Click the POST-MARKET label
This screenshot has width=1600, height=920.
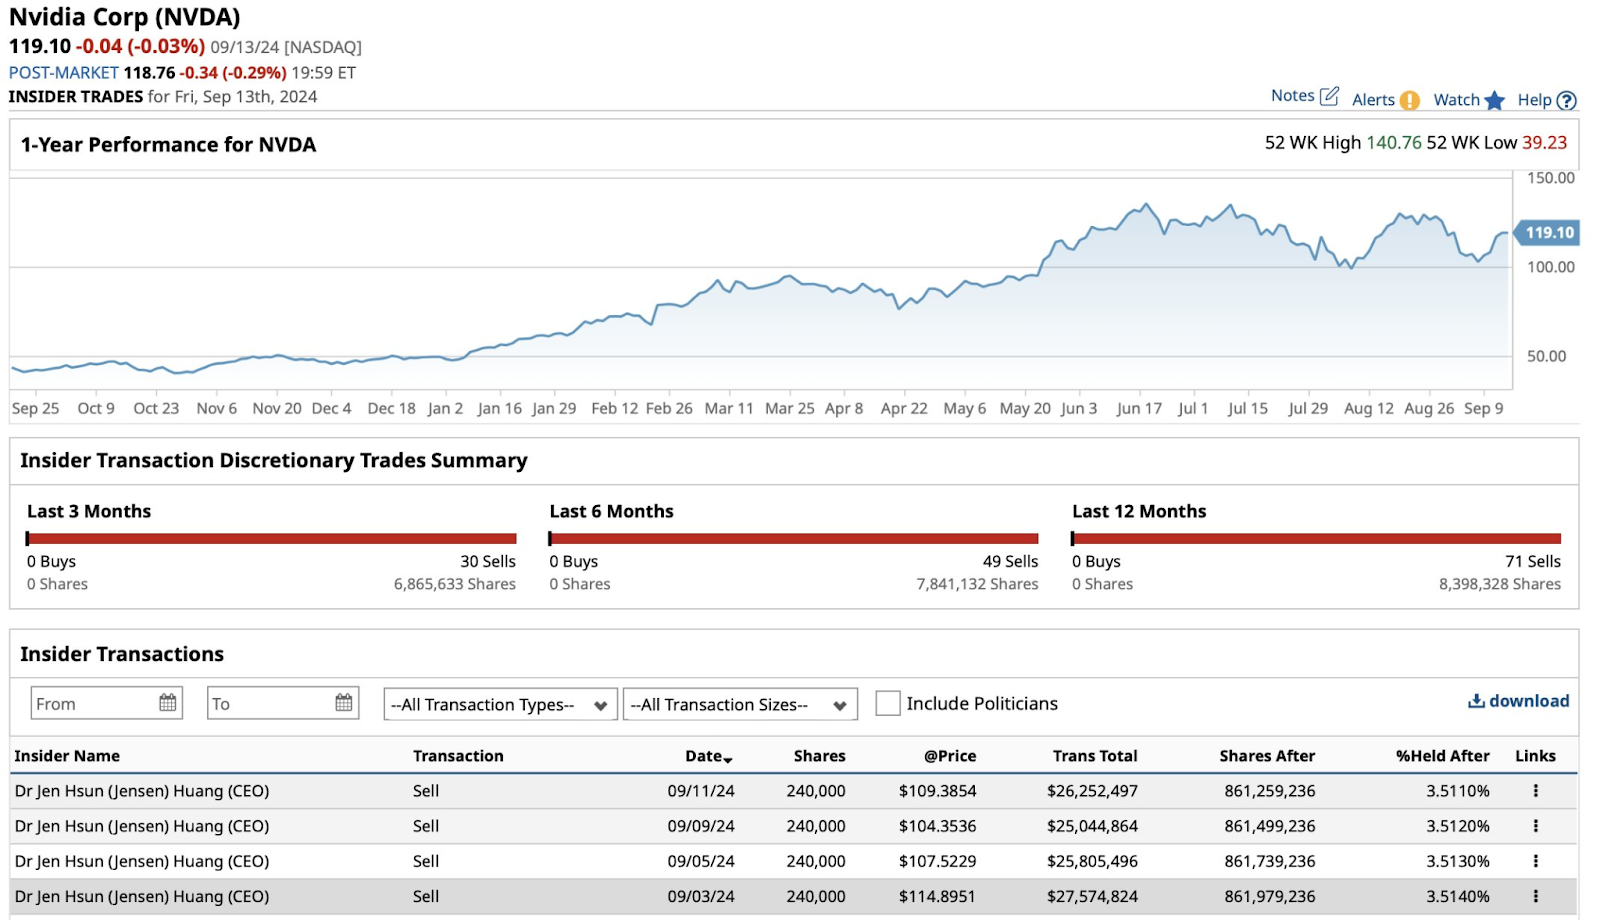pyautogui.click(x=64, y=73)
